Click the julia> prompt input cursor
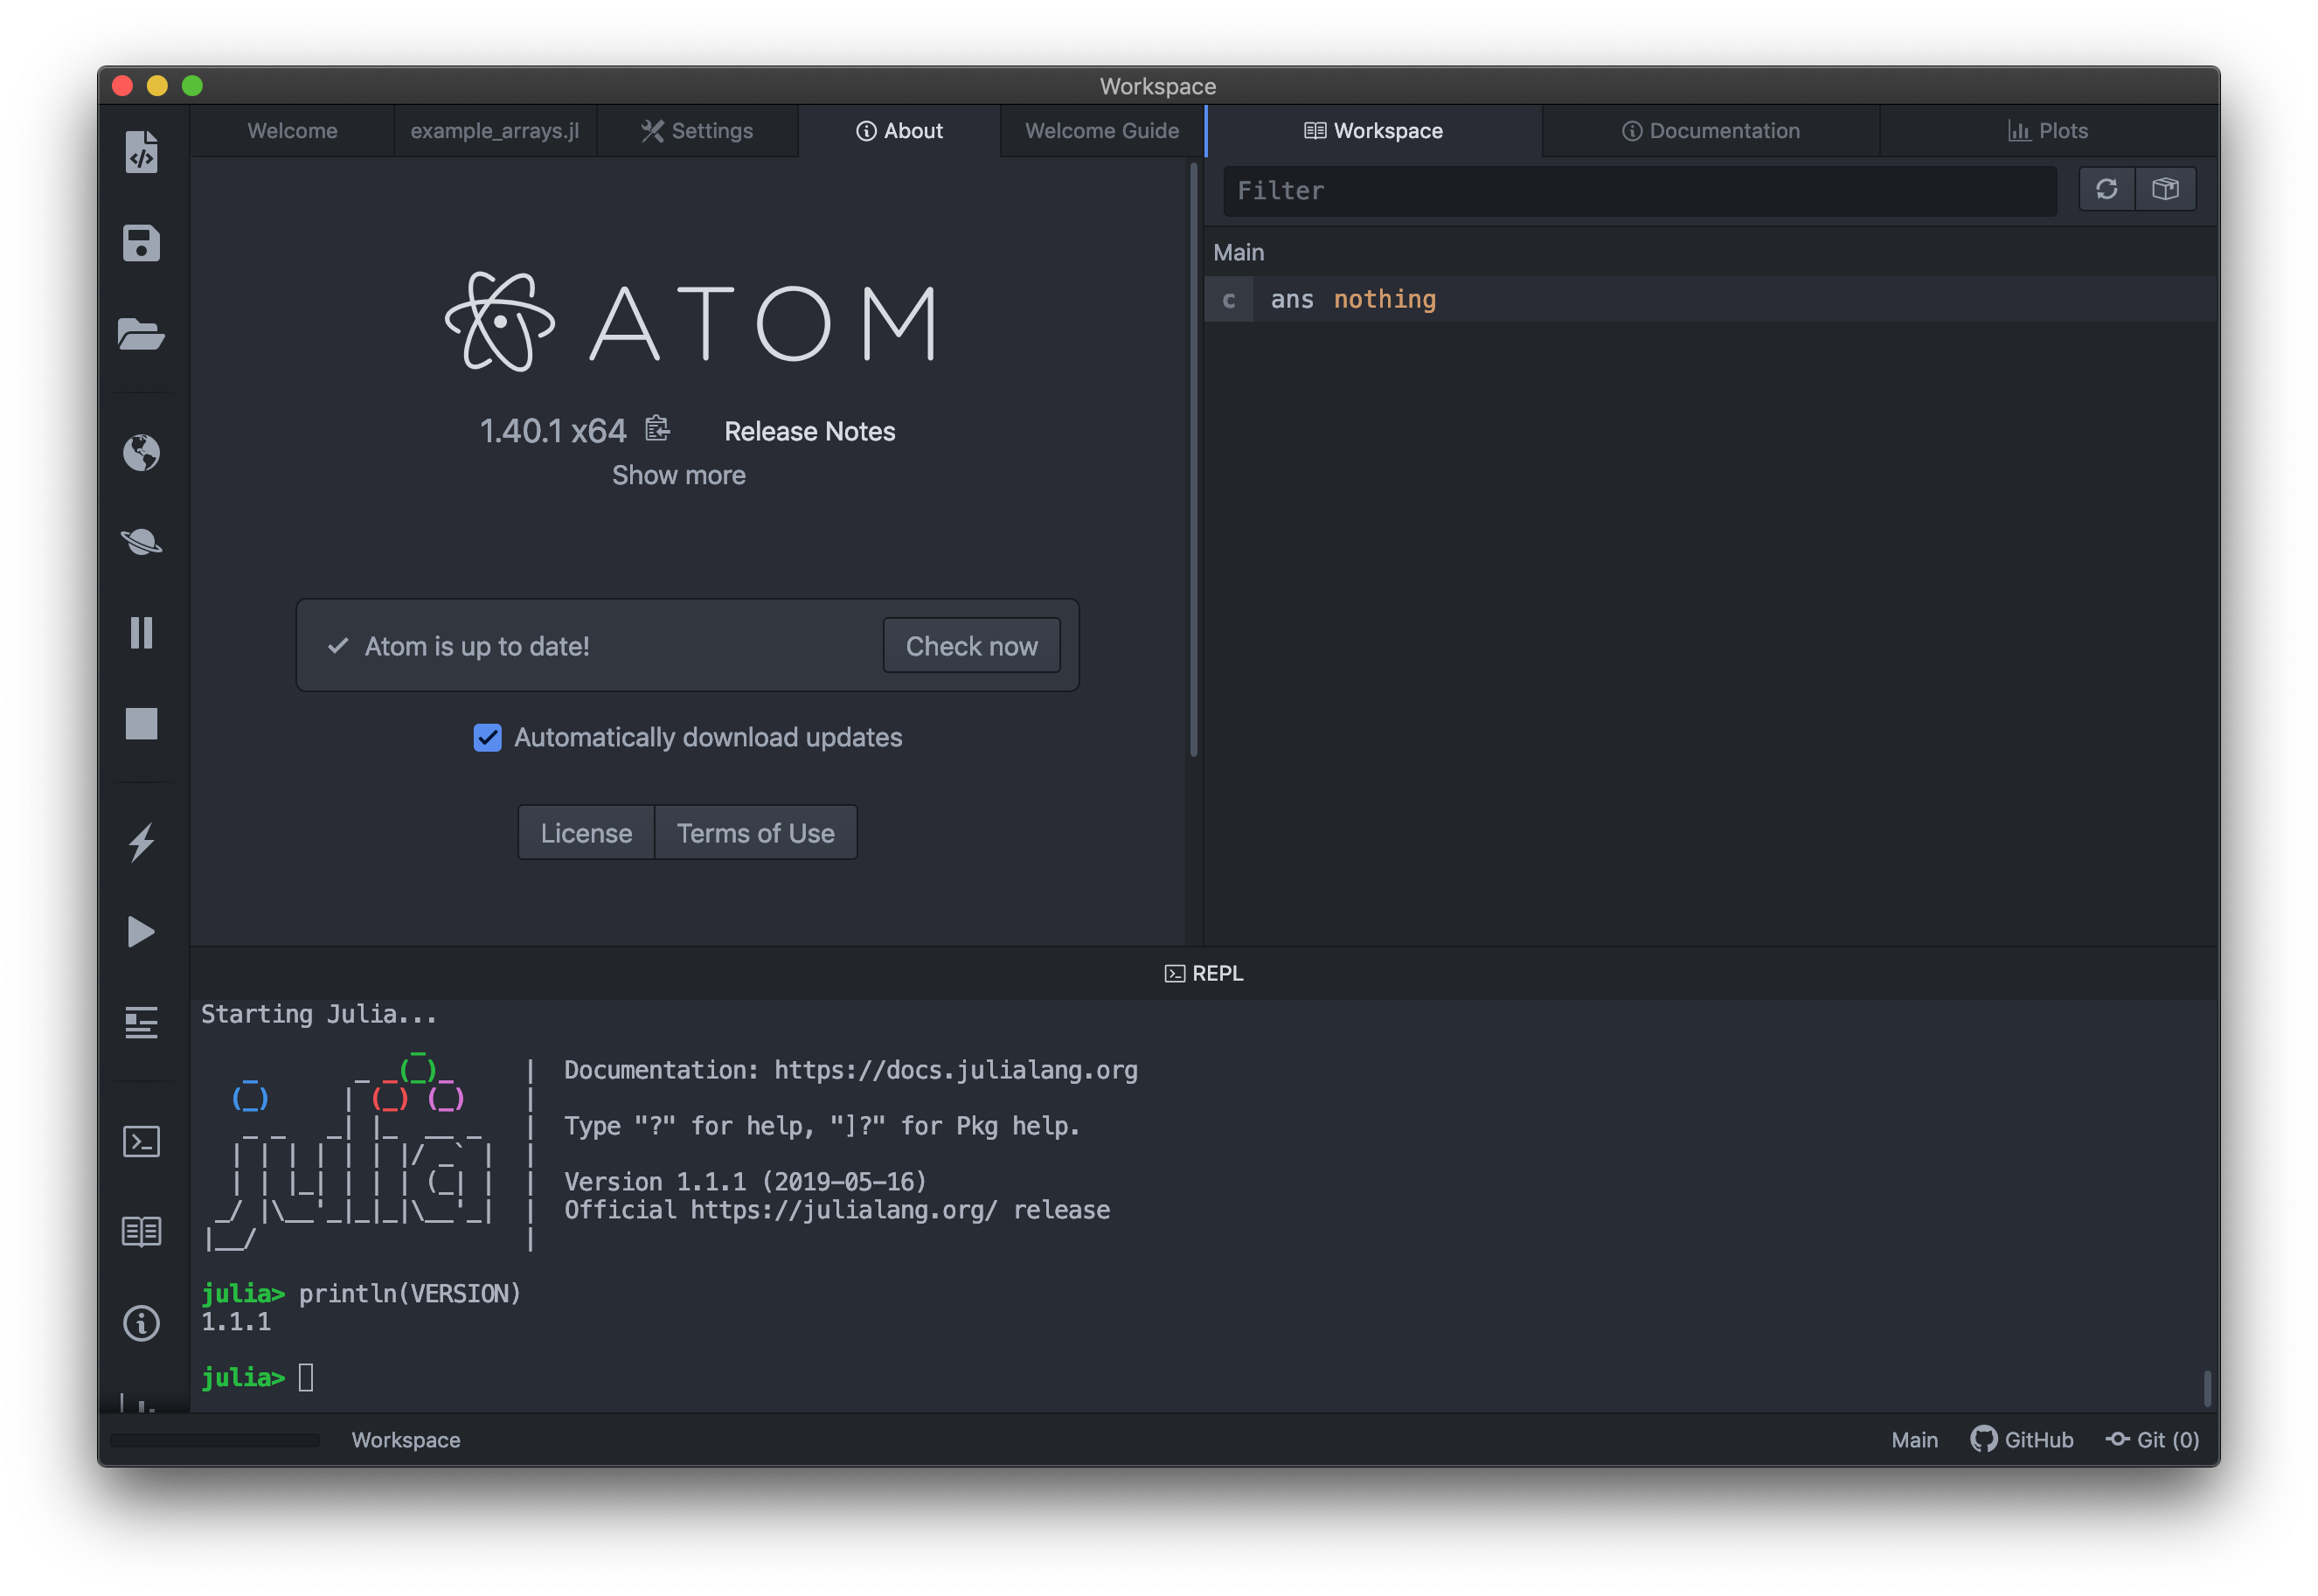This screenshot has height=1596, width=2318. click(x=306, y=1377)
